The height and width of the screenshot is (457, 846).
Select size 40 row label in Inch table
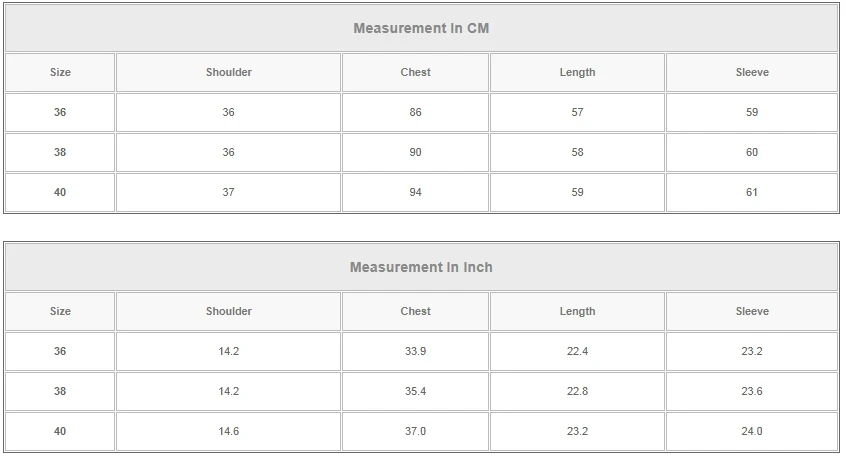(60, 431)
